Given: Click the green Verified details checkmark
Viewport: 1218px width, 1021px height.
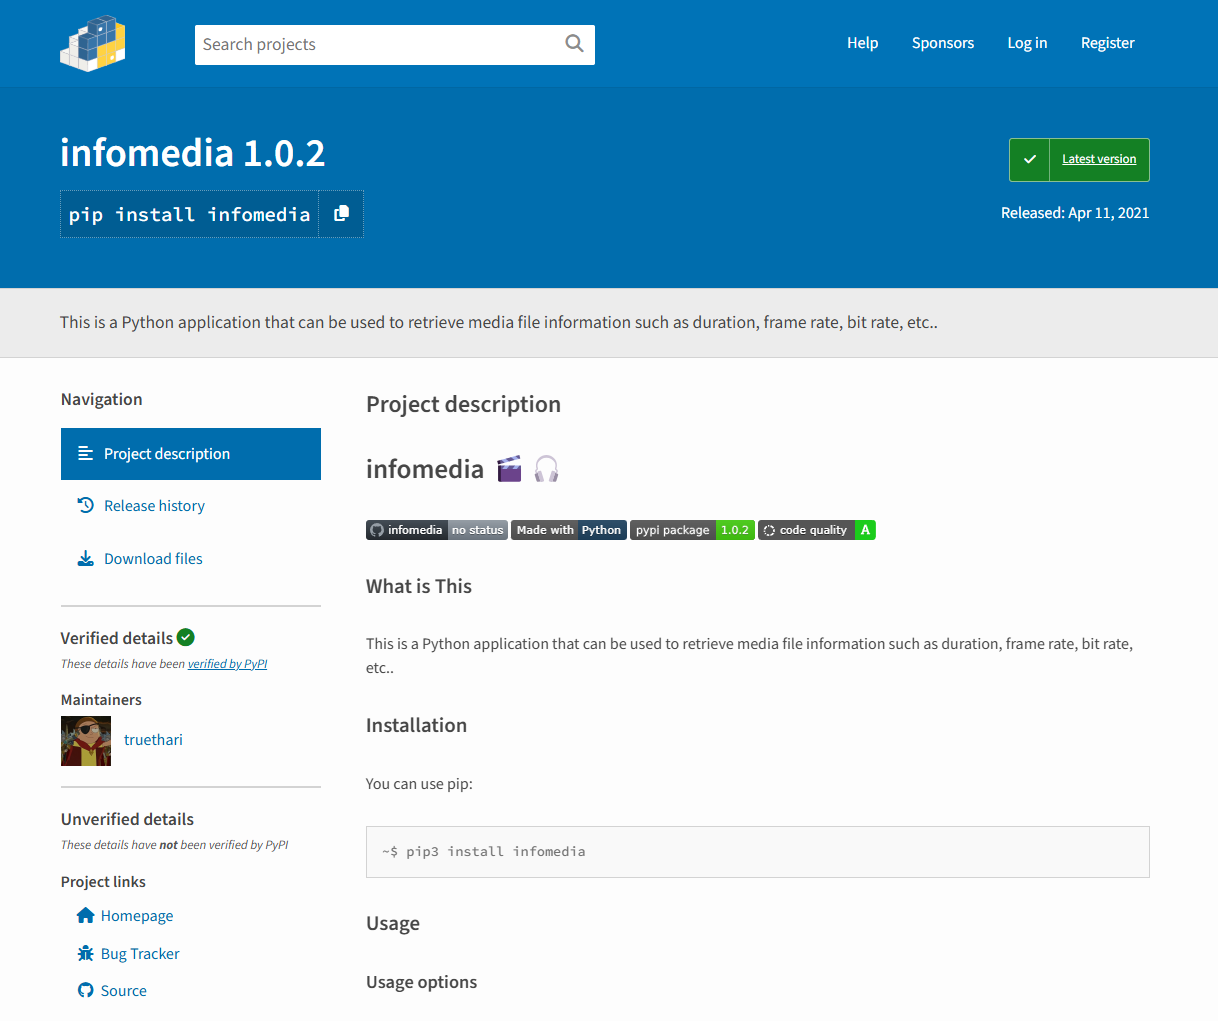Looking at the screenshot, I should [186, 637].
